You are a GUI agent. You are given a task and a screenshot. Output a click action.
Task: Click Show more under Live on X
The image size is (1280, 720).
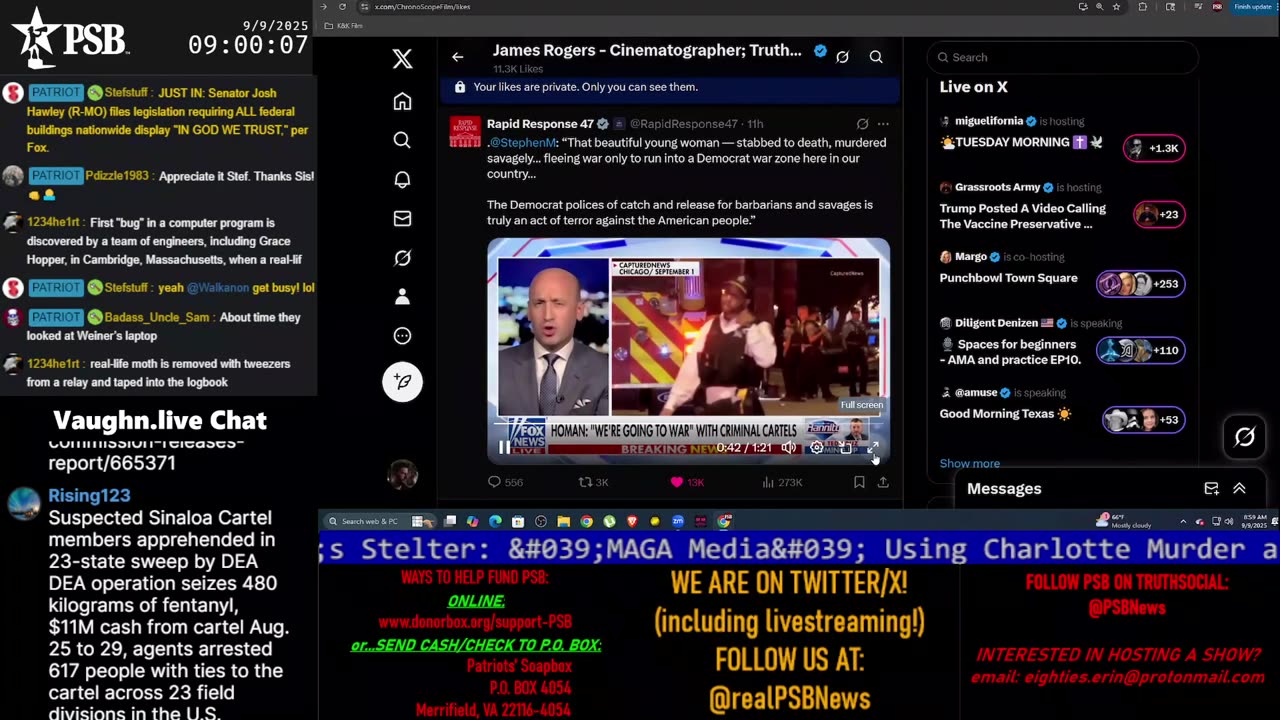coord(969,463)
